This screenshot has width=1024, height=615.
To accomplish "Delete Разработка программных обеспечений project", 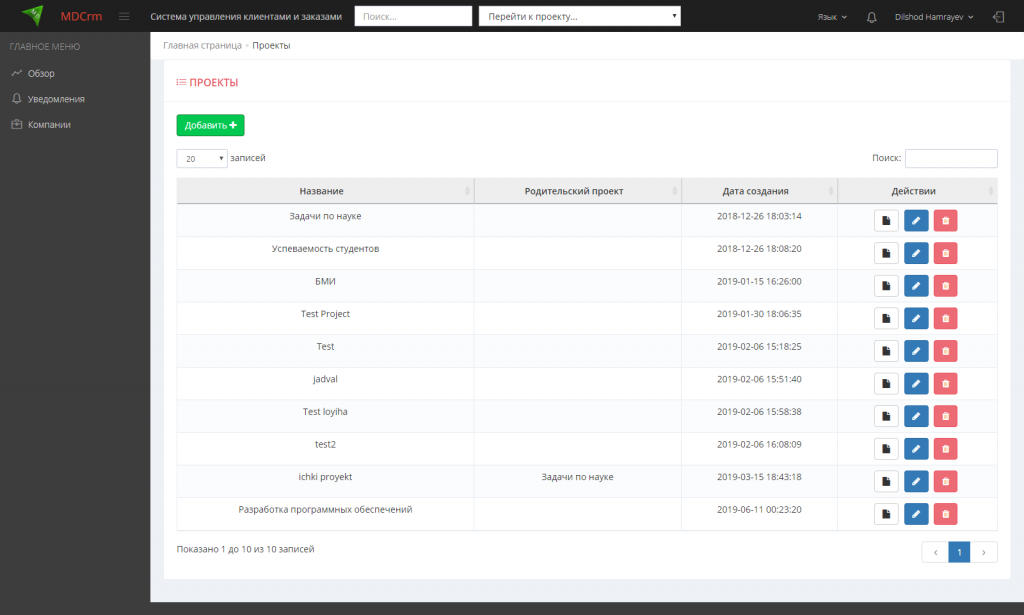I will 946,514.
